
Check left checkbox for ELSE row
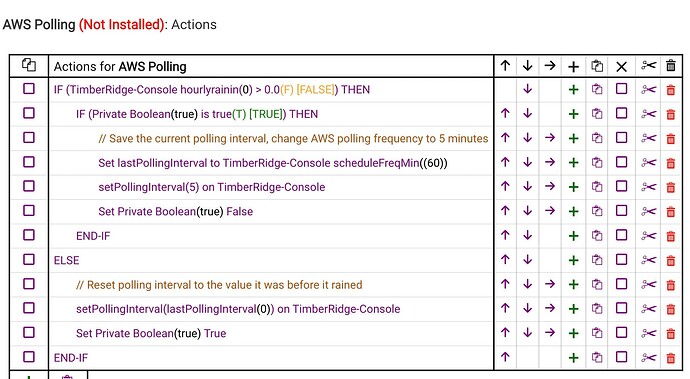tap(29, 259)
